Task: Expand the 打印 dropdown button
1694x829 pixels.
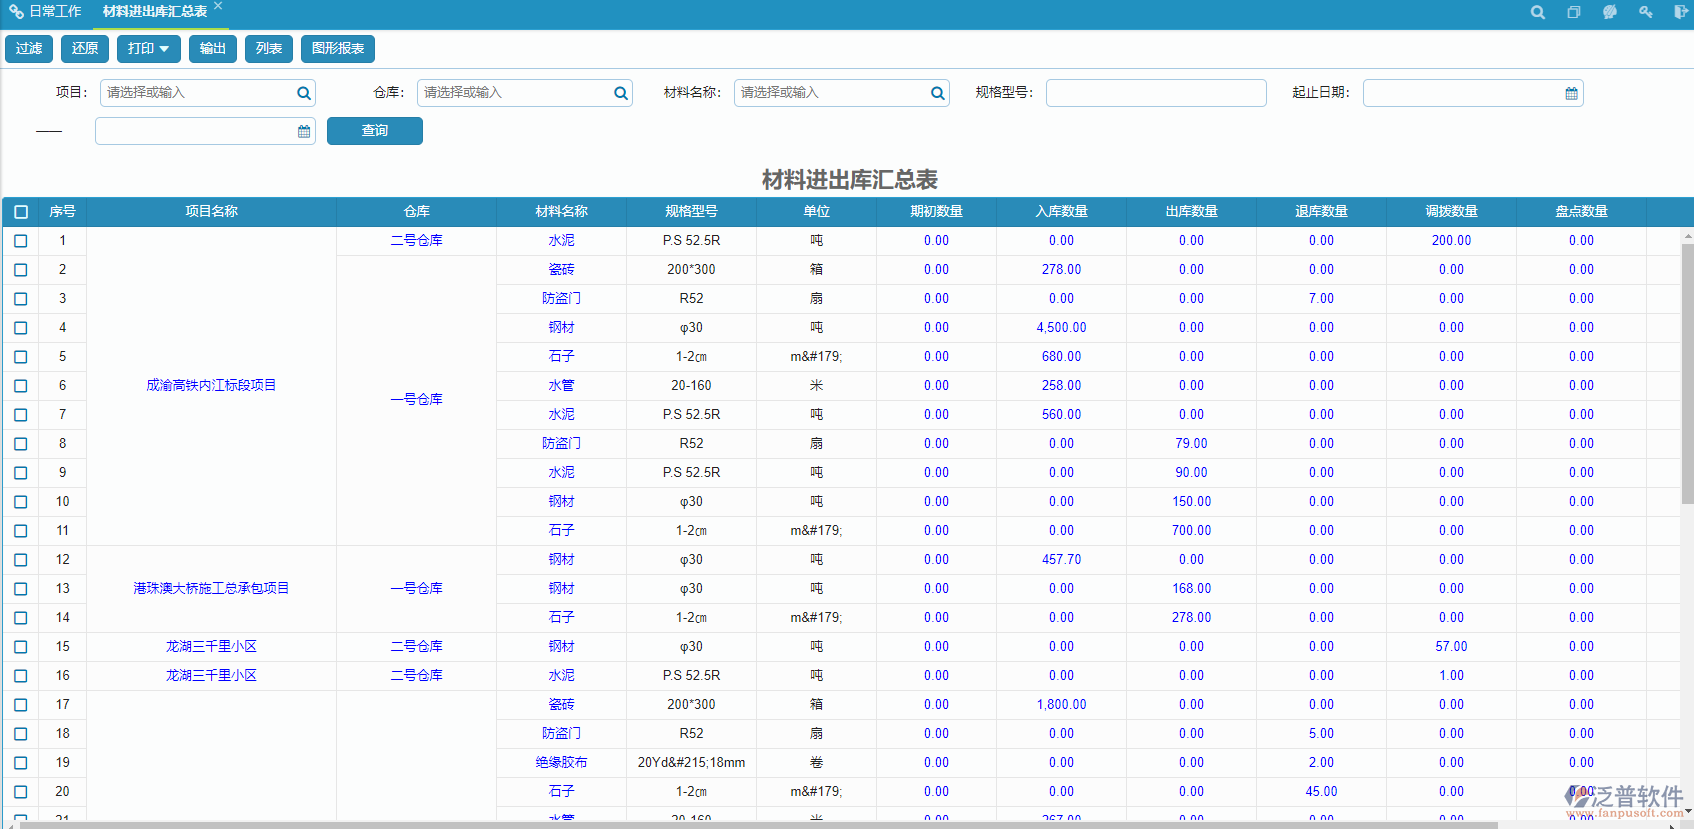Action: point(148,49)
